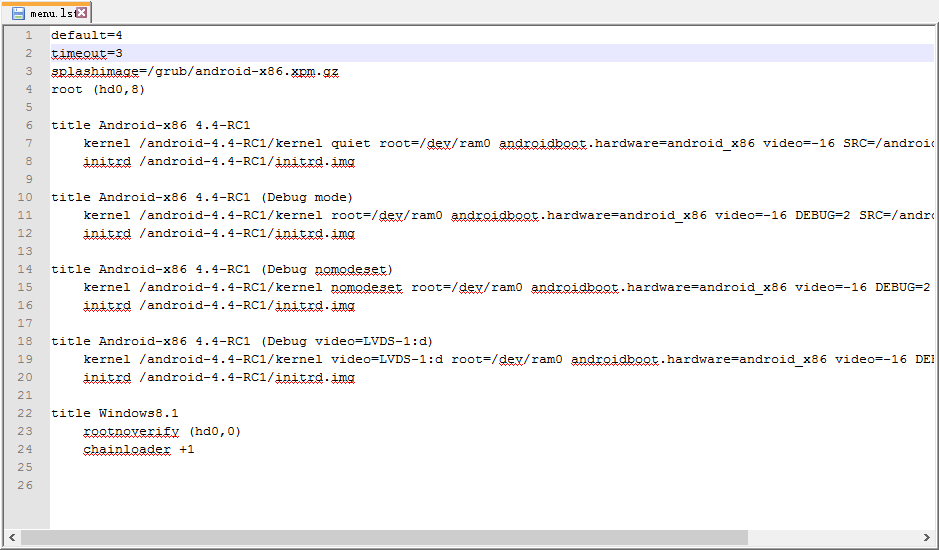The width and height of the screenshot is (939, 550).
Task: Click kernel line starting 'video=LVDS-1:d root='
Action: [x=508, y=359]
